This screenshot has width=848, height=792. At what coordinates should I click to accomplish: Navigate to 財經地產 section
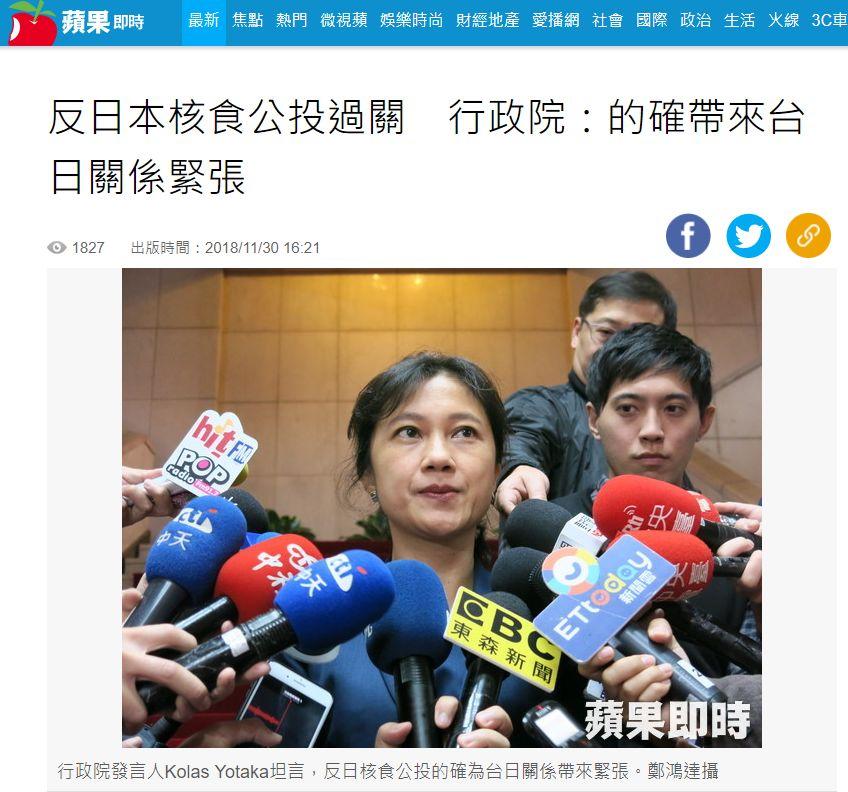coord(487,21)
